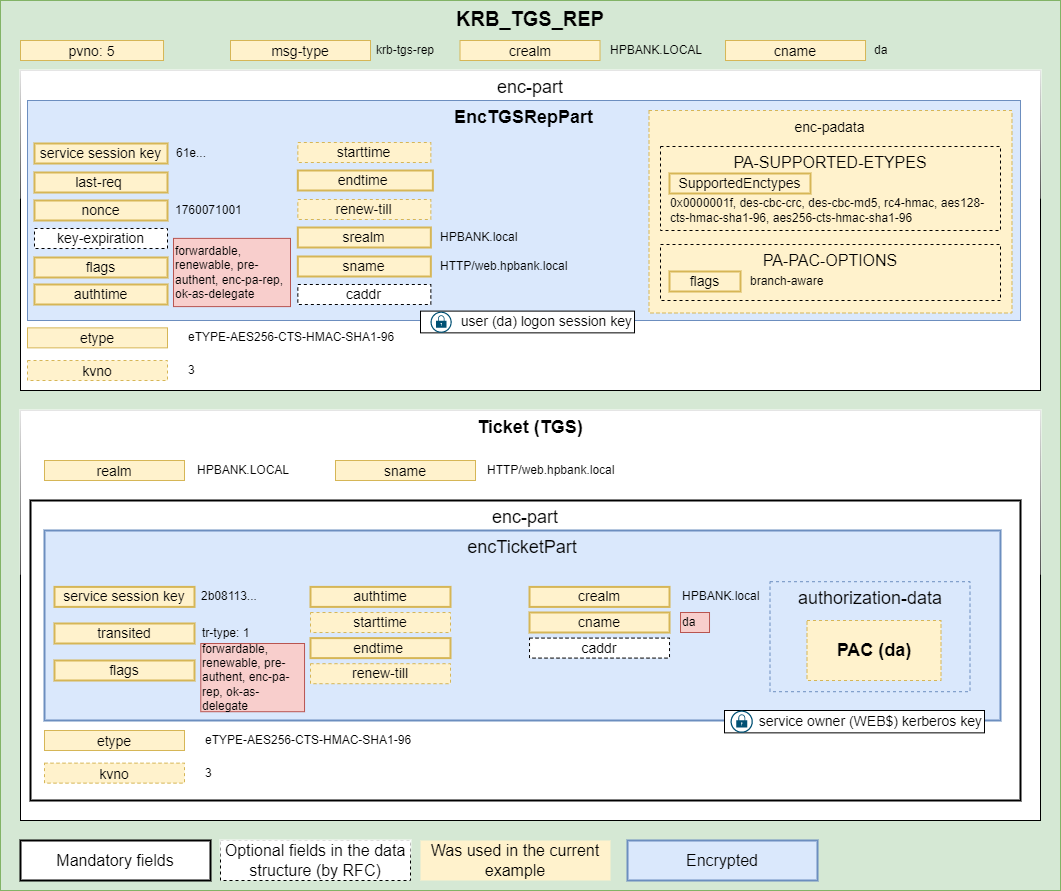Click the red highlighted cname value da
This screenshot has height=891, width=1061.
694,622
